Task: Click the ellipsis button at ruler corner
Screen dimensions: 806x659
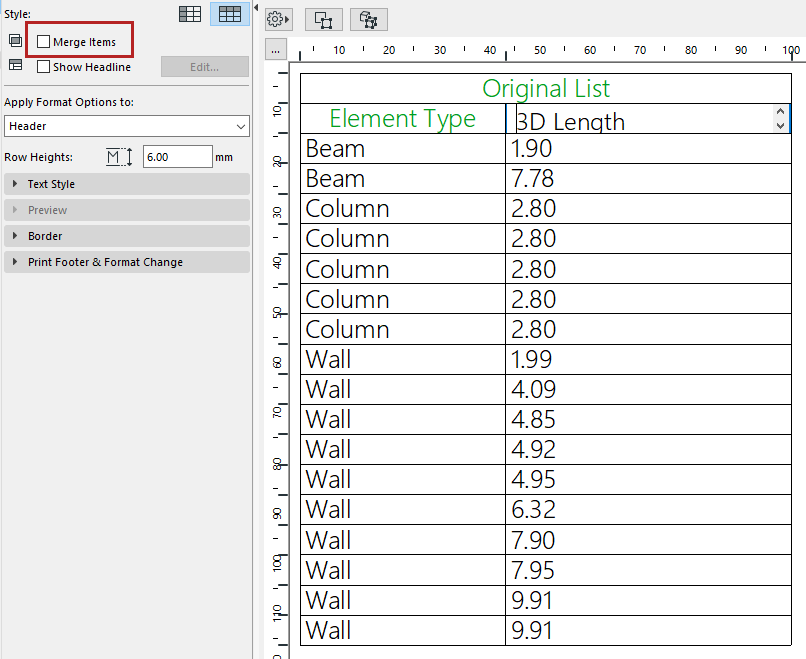Action: point(276,50)
